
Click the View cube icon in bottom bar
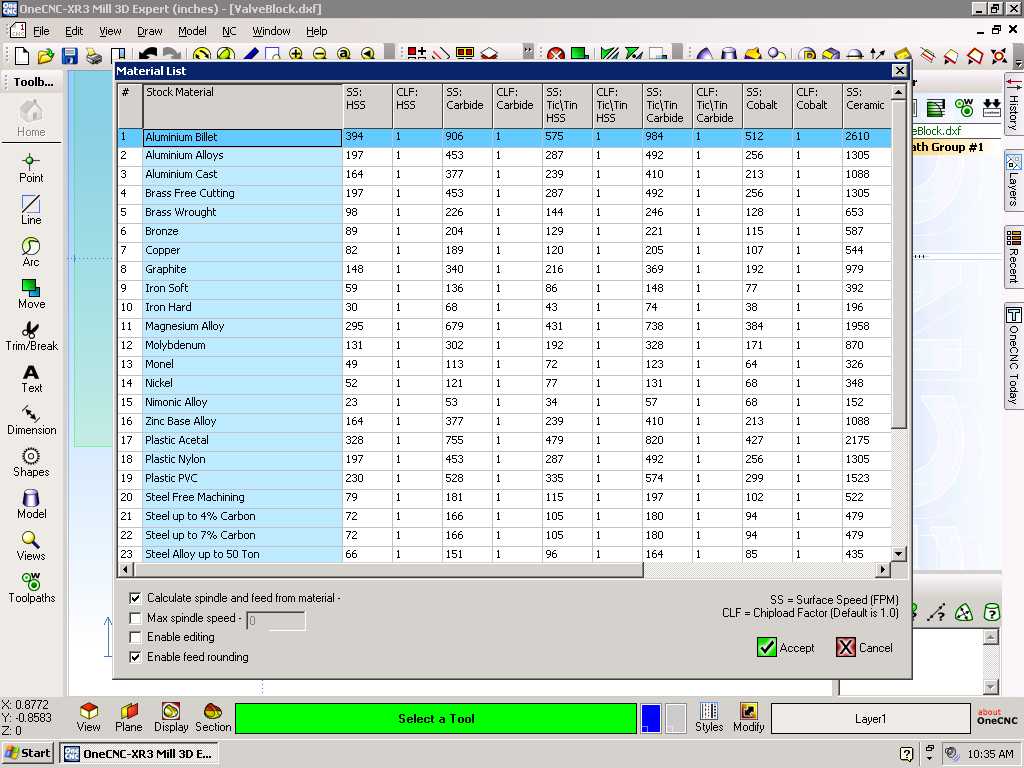click(88, 718)
